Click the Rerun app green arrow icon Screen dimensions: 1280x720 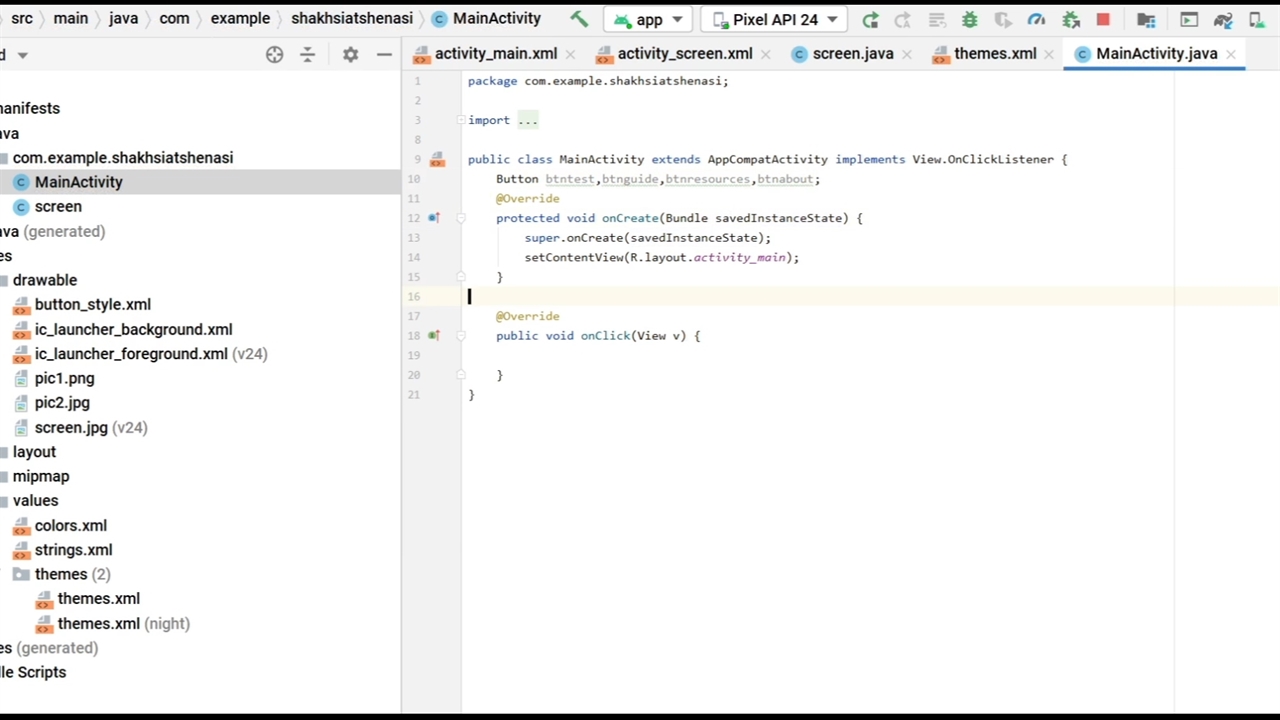[x=870, y=20]
